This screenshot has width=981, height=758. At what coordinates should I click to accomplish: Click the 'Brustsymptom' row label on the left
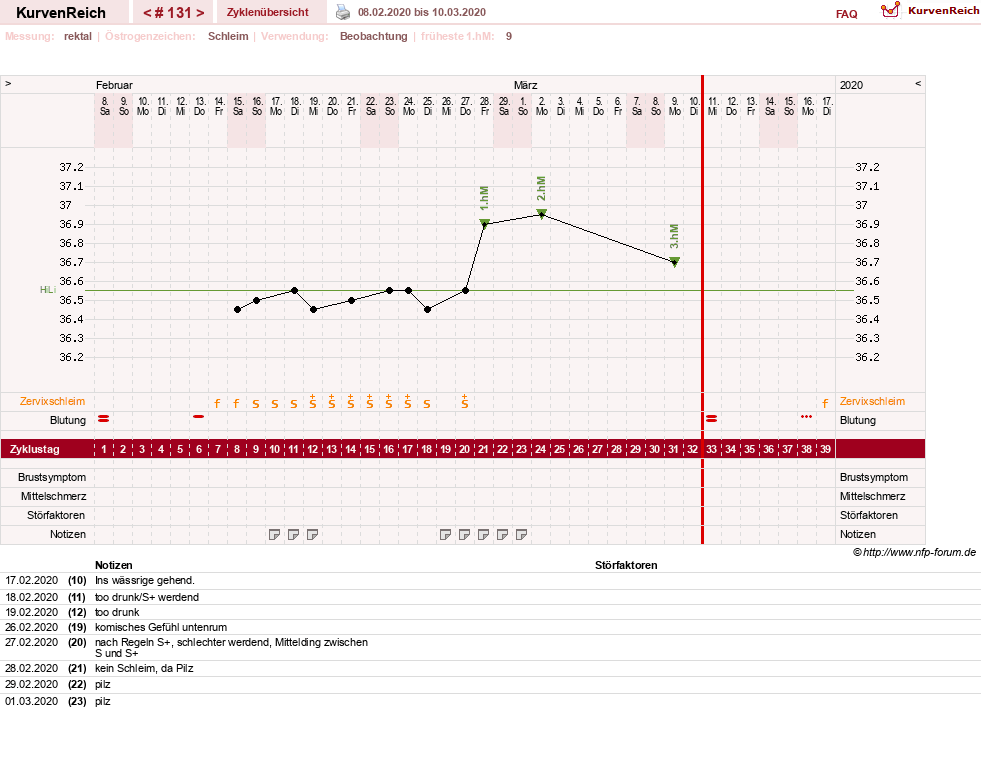click(52, 477)
